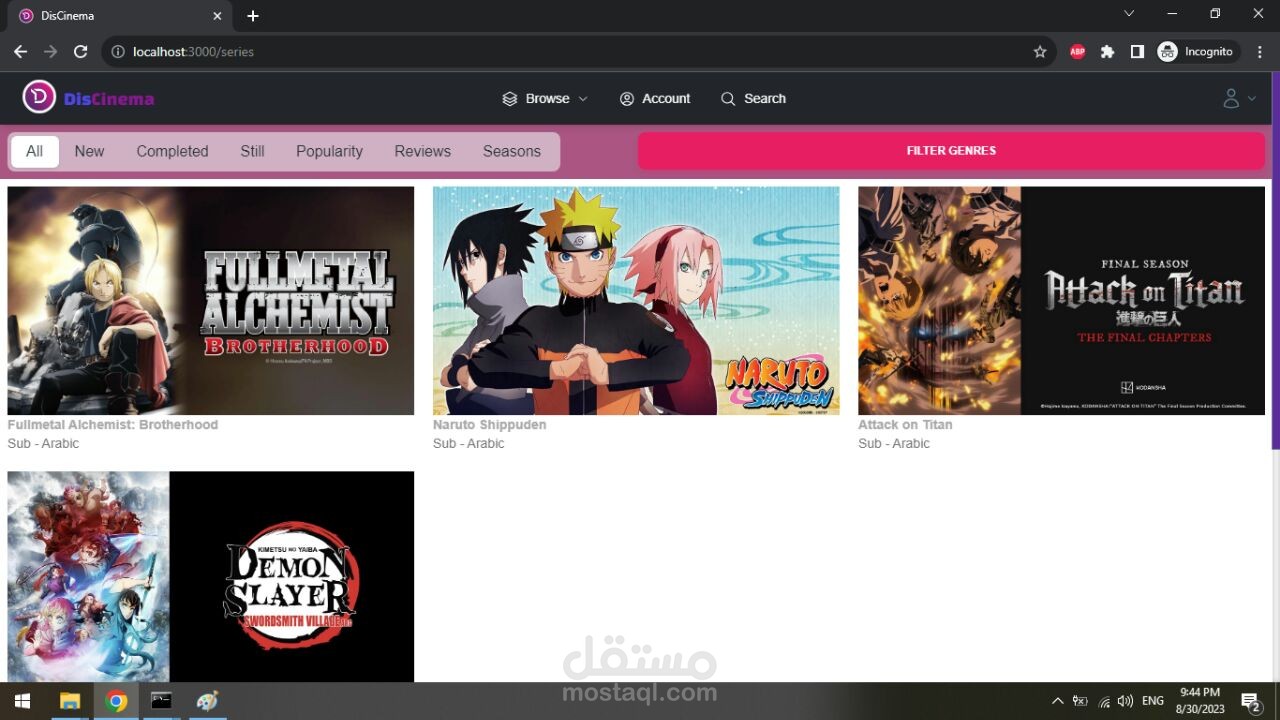This screenshot has width=1280, height=720.
Task: Click the Fullmetal Alchemist: Brotherhood title text
Action: [x=112, y=425]
